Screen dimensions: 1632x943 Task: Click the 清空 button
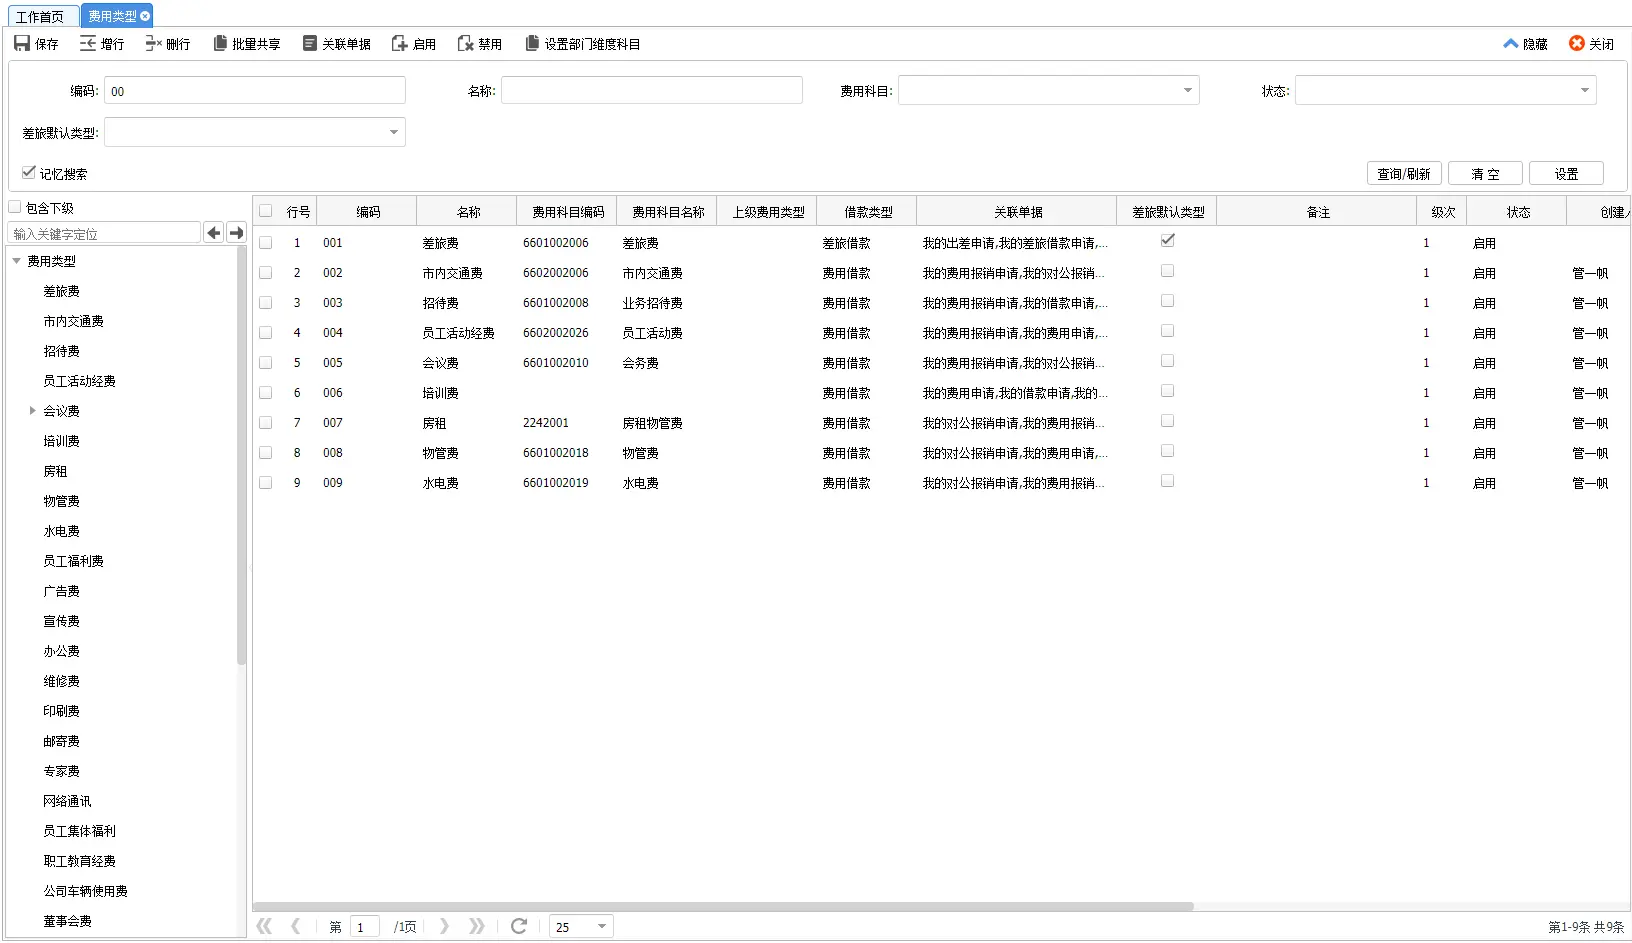[1485, 173]
